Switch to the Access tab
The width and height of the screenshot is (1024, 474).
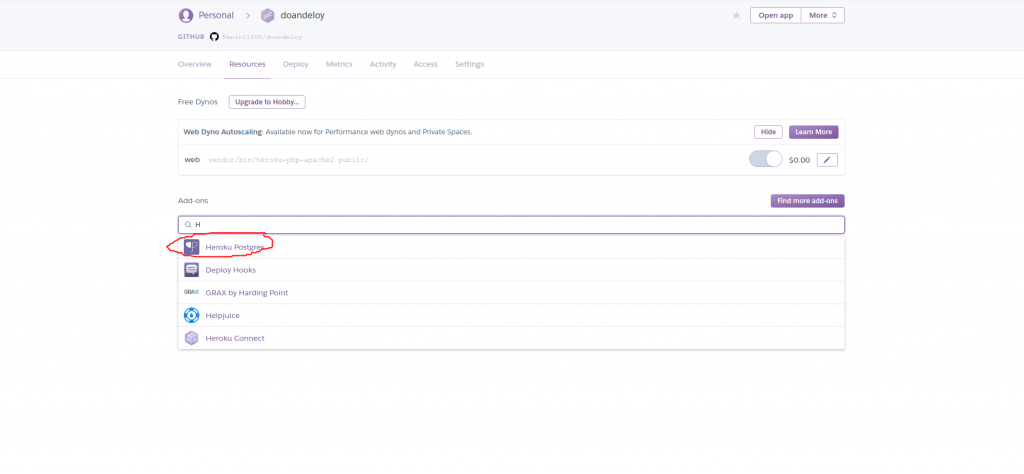[426, 64]
